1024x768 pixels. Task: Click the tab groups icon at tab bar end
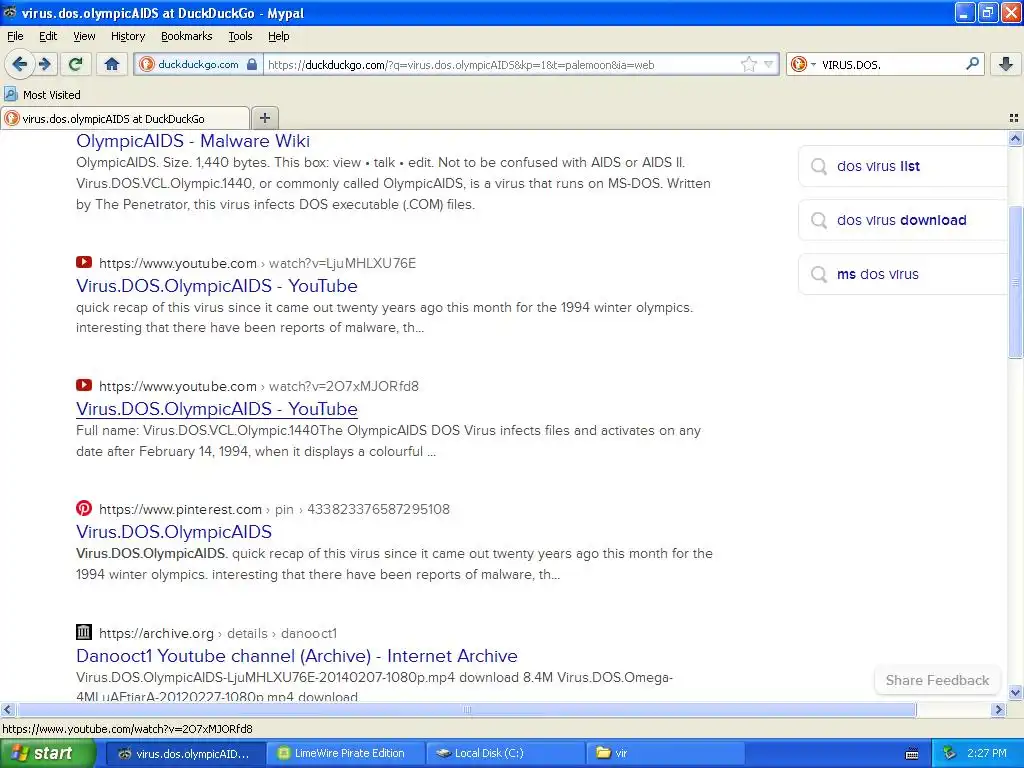pyautogui.click(x=1014, y=118)
